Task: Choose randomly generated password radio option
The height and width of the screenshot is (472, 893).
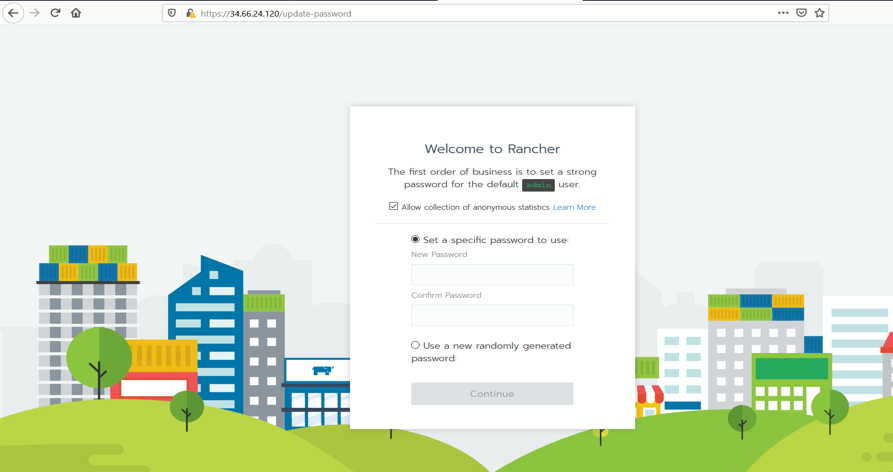Action: click(x=415, y=345)
